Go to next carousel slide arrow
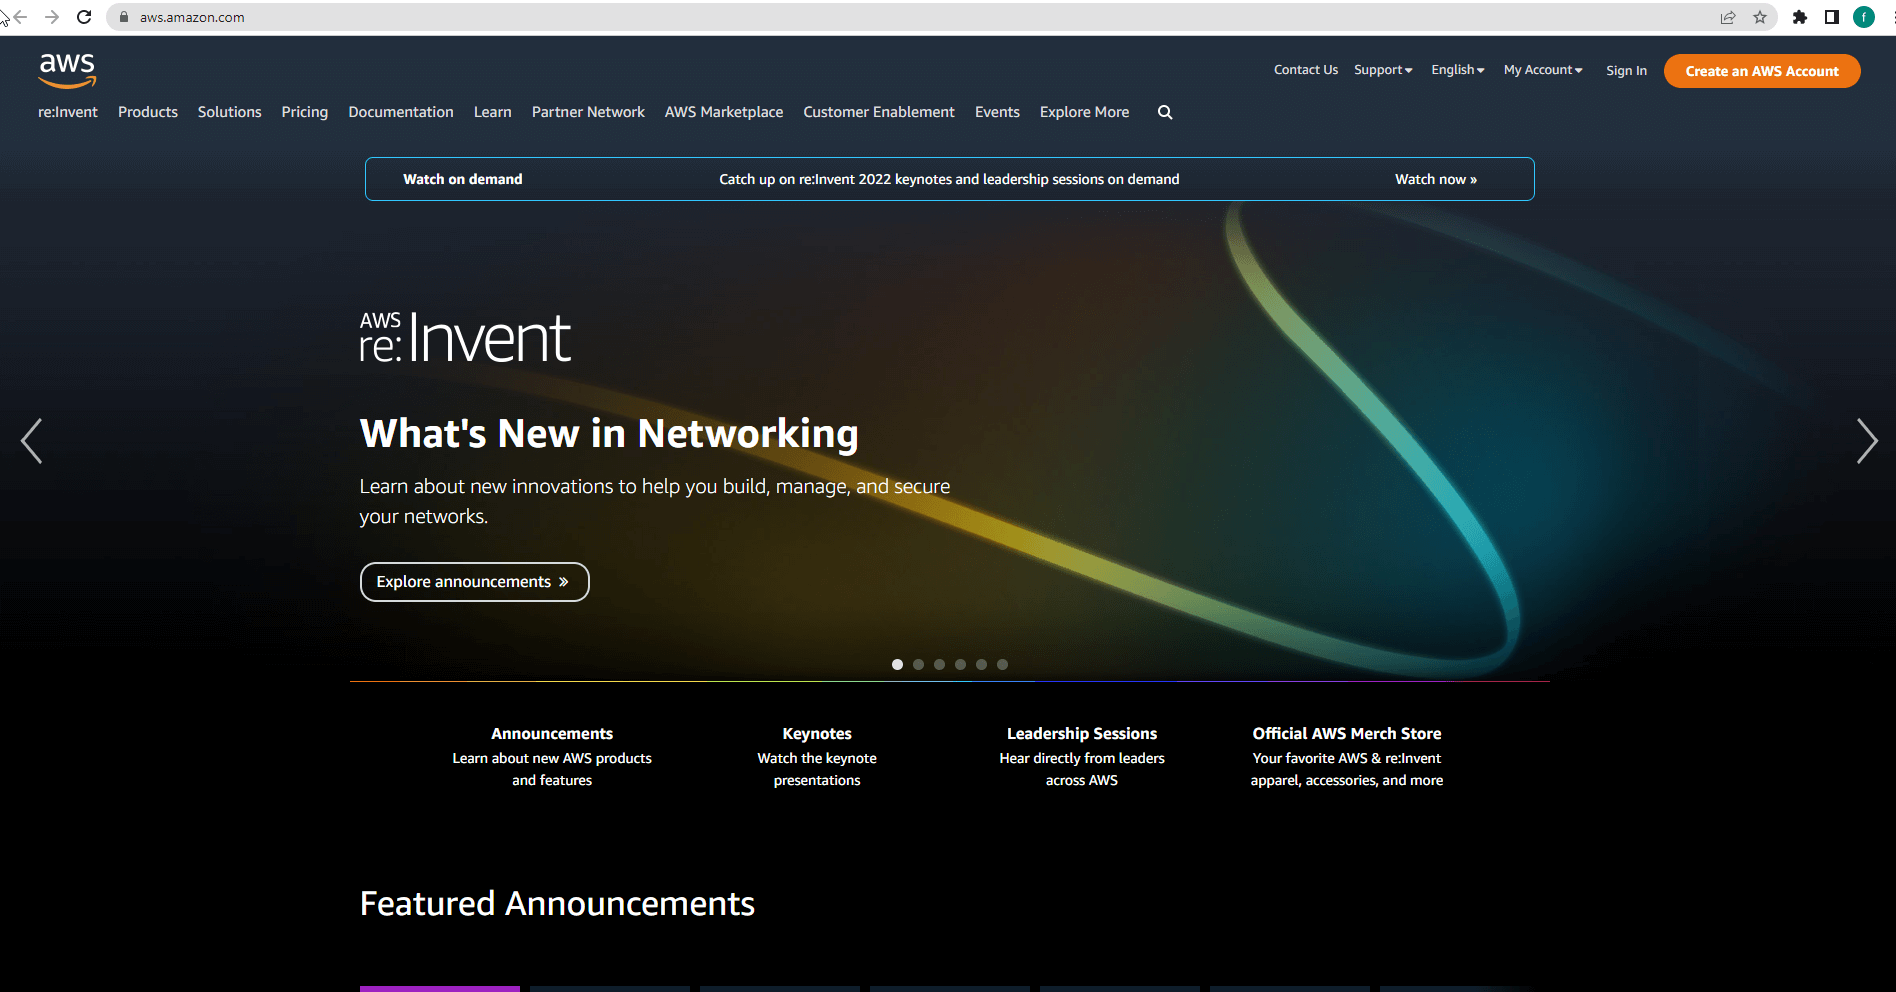1896x992 pixels. [1866, 441]
